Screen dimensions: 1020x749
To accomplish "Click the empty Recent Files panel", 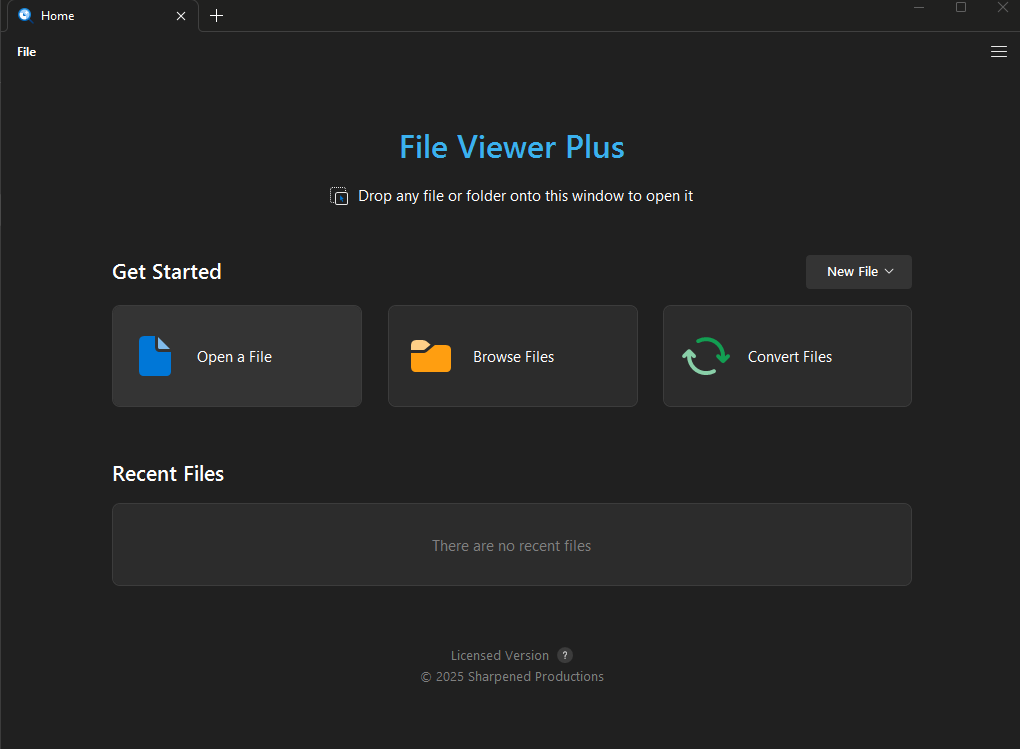I will coord(511,545).
